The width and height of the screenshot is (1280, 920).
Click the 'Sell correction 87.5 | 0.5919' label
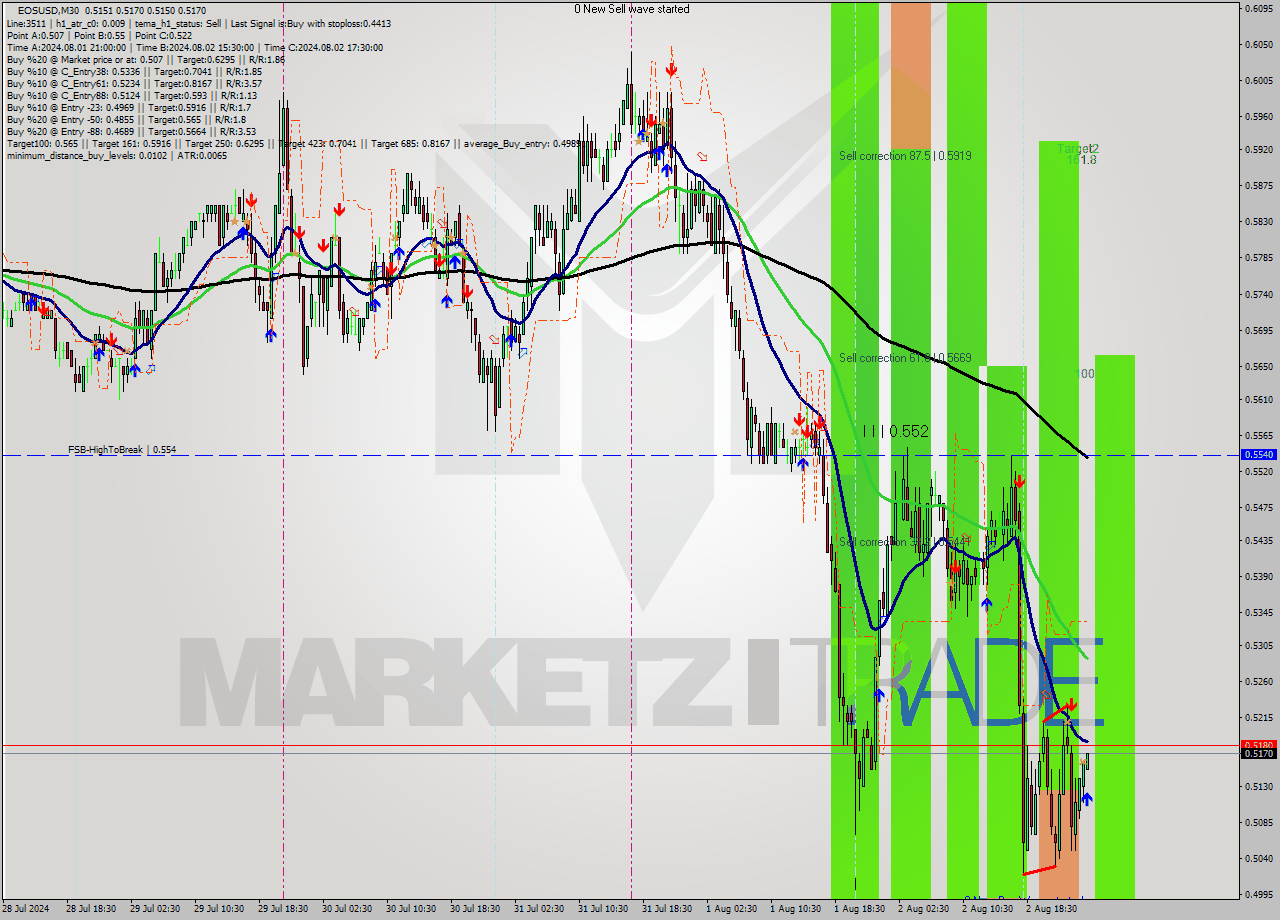[905, 156]
